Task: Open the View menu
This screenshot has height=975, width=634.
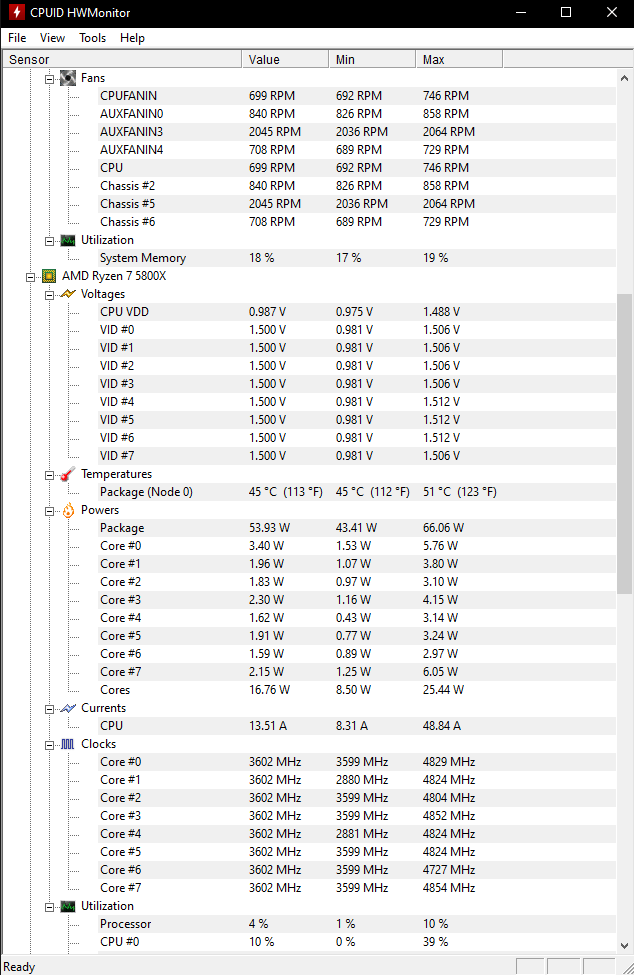Action: (x=52, y=38)
